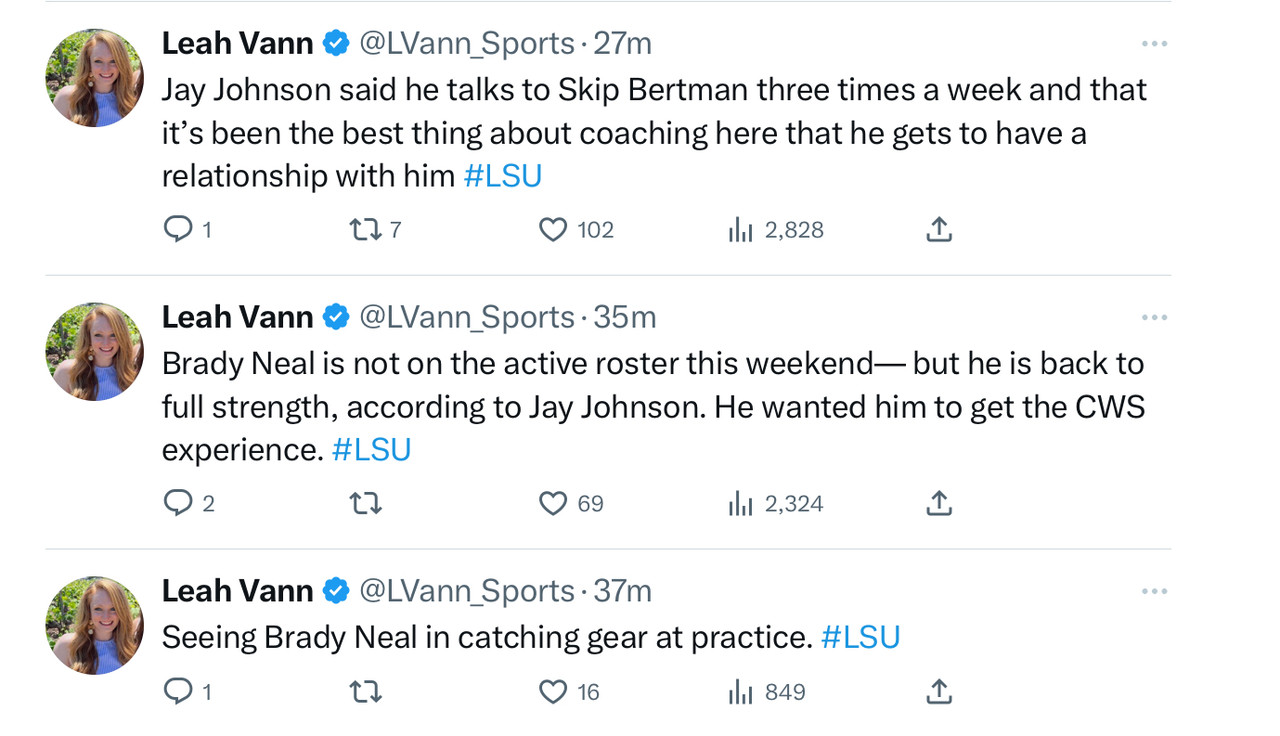Reply to the catching gear tweet
The image size is (1280, 736).
click(x=178, y=691)
